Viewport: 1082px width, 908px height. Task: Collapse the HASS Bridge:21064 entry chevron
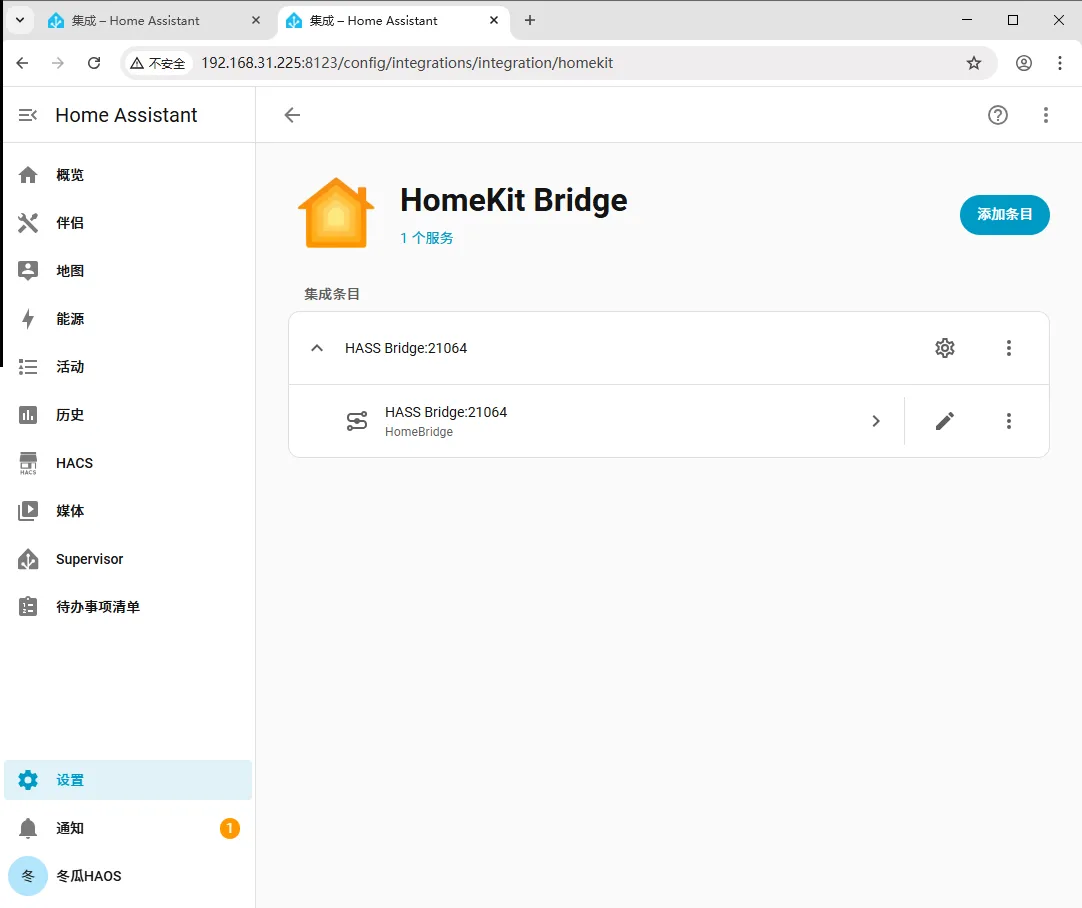tap(317, 348)
